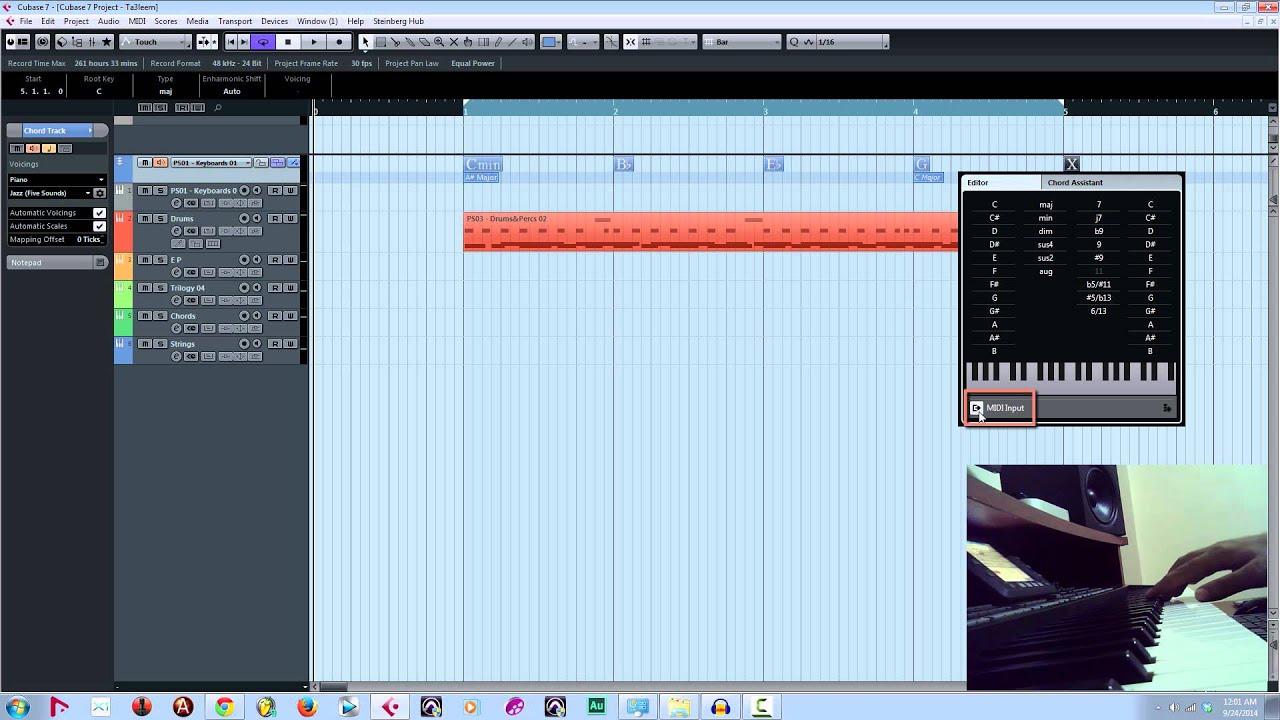
Task: Toggle the transport Cycle button
Action: (x=264, y=42)
